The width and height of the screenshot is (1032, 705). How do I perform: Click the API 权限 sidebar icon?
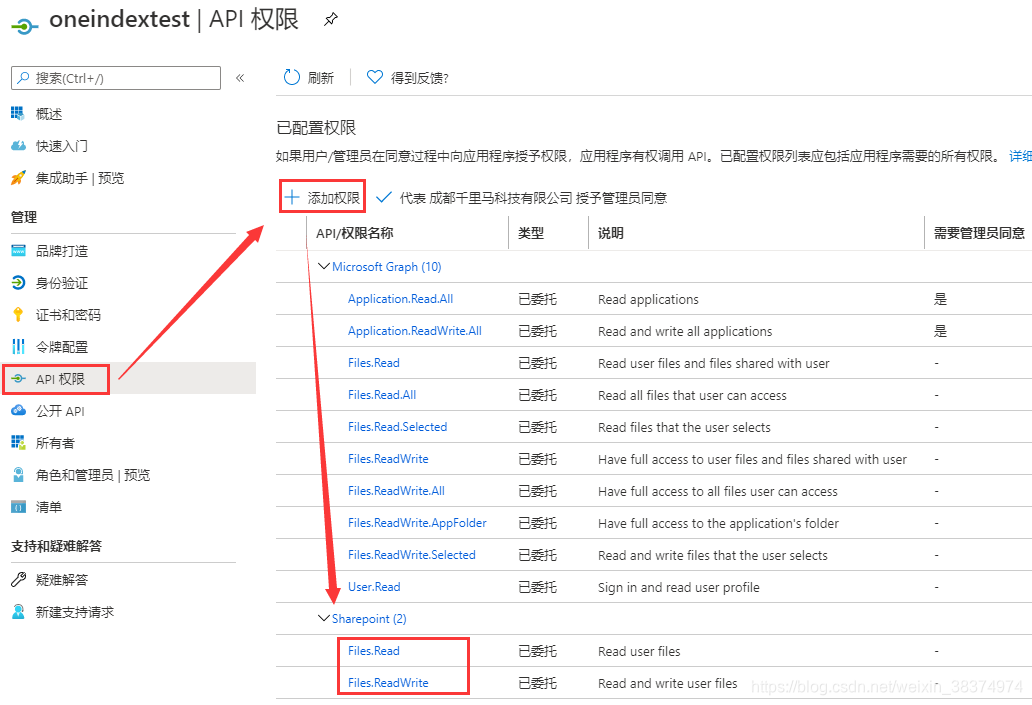(18, 379)
